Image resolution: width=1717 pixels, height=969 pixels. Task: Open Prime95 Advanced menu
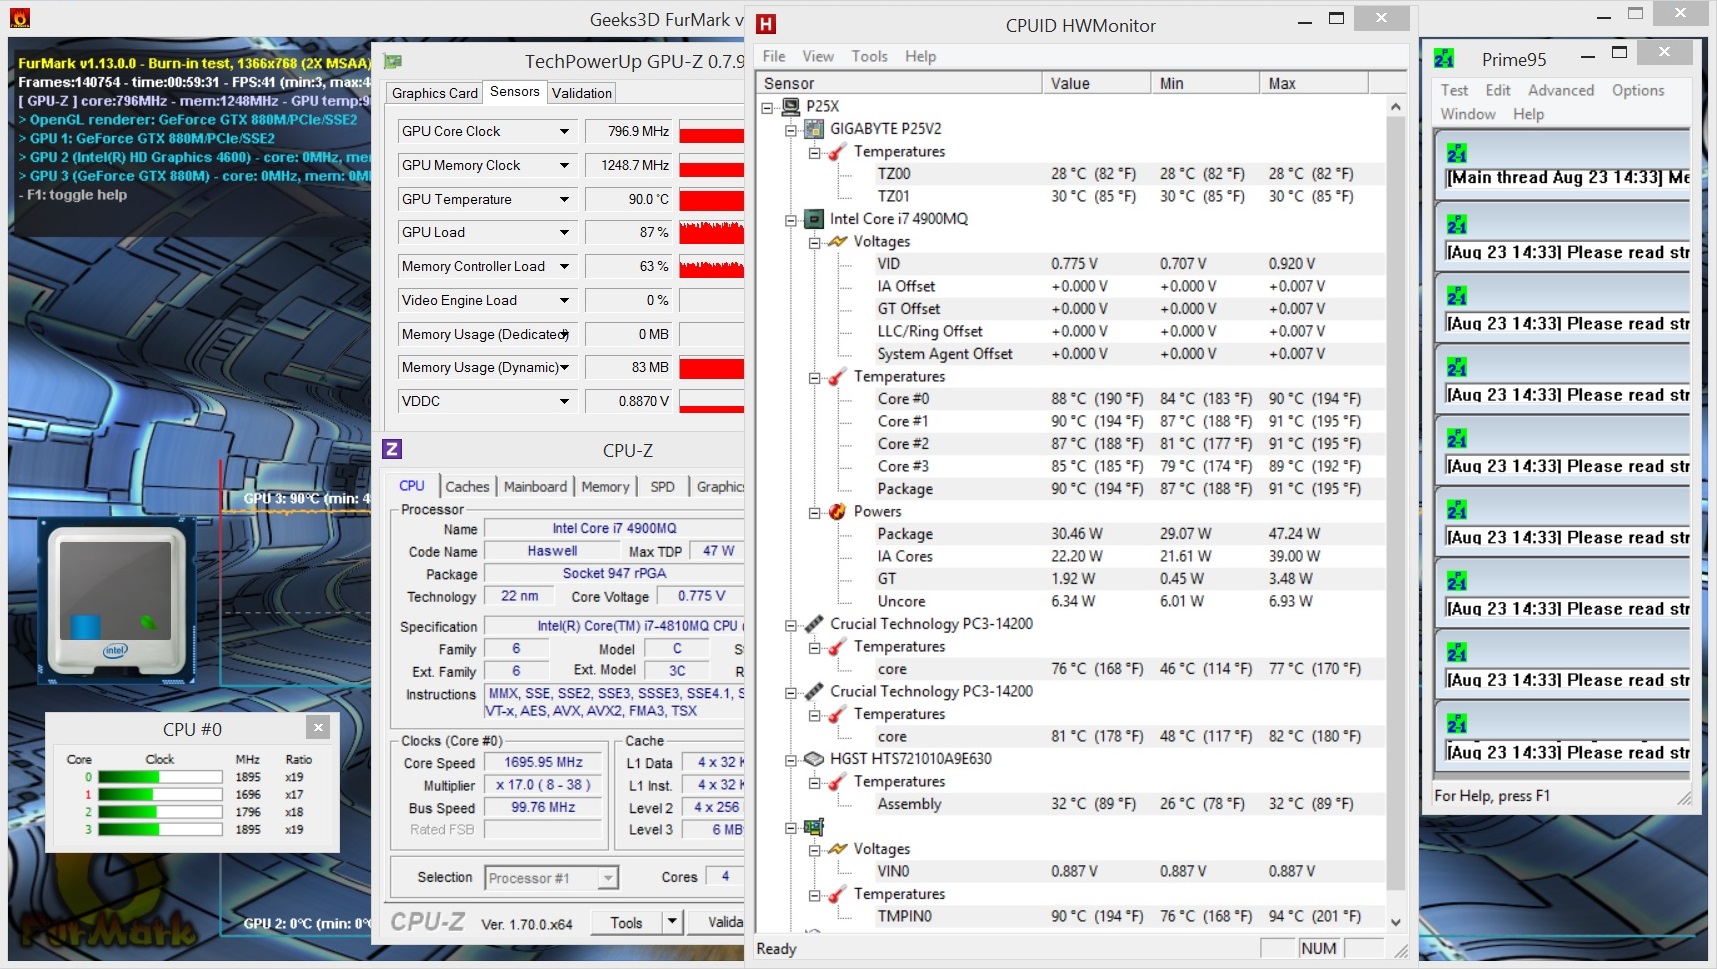[1561, 90]
